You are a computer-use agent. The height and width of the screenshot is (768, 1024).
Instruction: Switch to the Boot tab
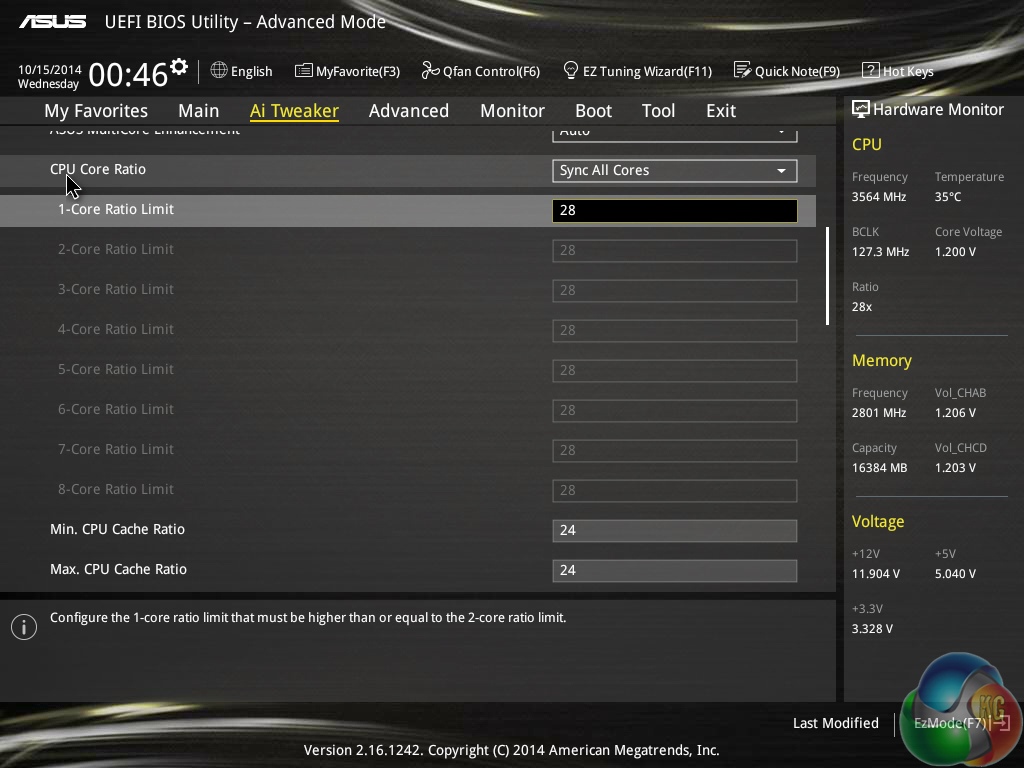click(593, 111)
